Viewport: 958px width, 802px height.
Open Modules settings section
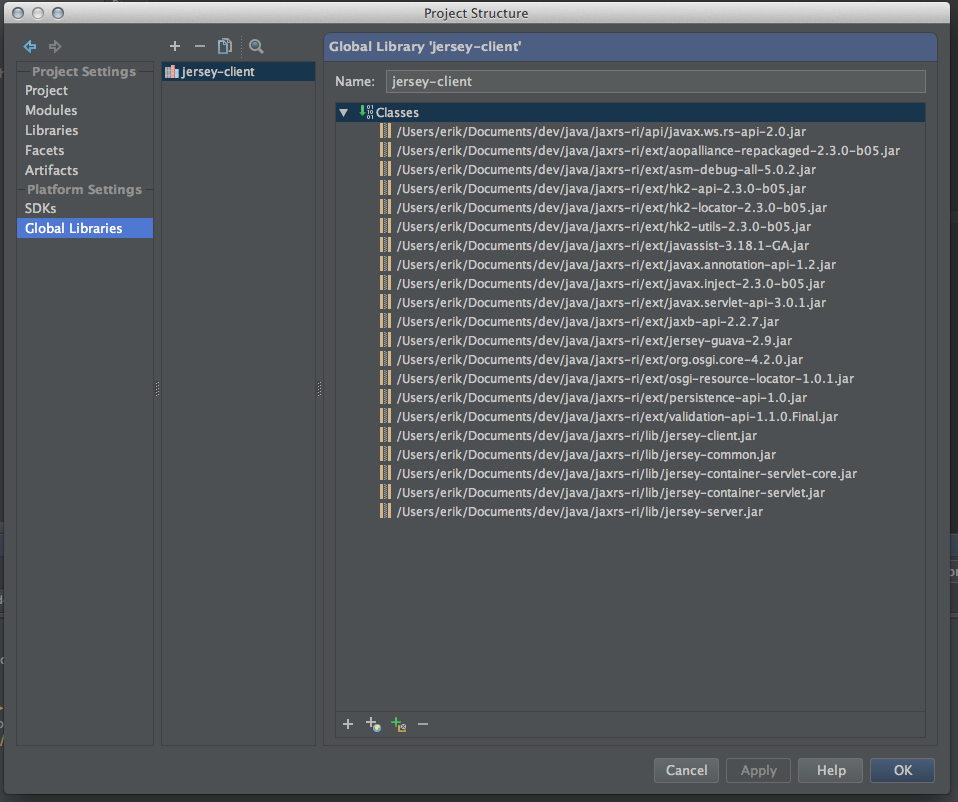point(51,111)
